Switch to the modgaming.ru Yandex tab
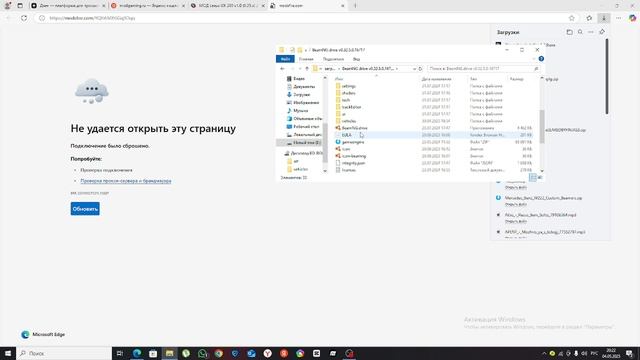Viewport: 640px width, 360px height. [148, 6]
